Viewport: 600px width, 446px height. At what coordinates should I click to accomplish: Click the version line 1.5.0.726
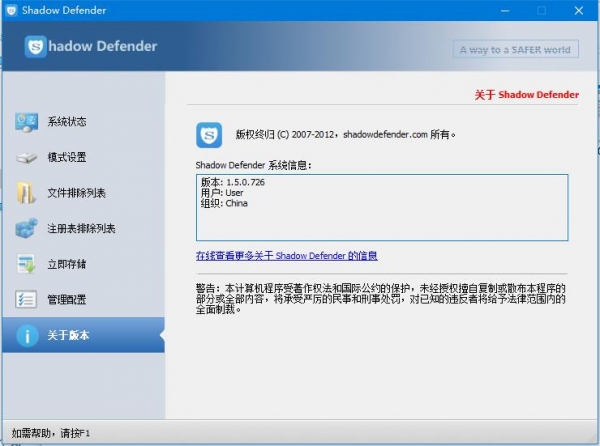point(233,182)
